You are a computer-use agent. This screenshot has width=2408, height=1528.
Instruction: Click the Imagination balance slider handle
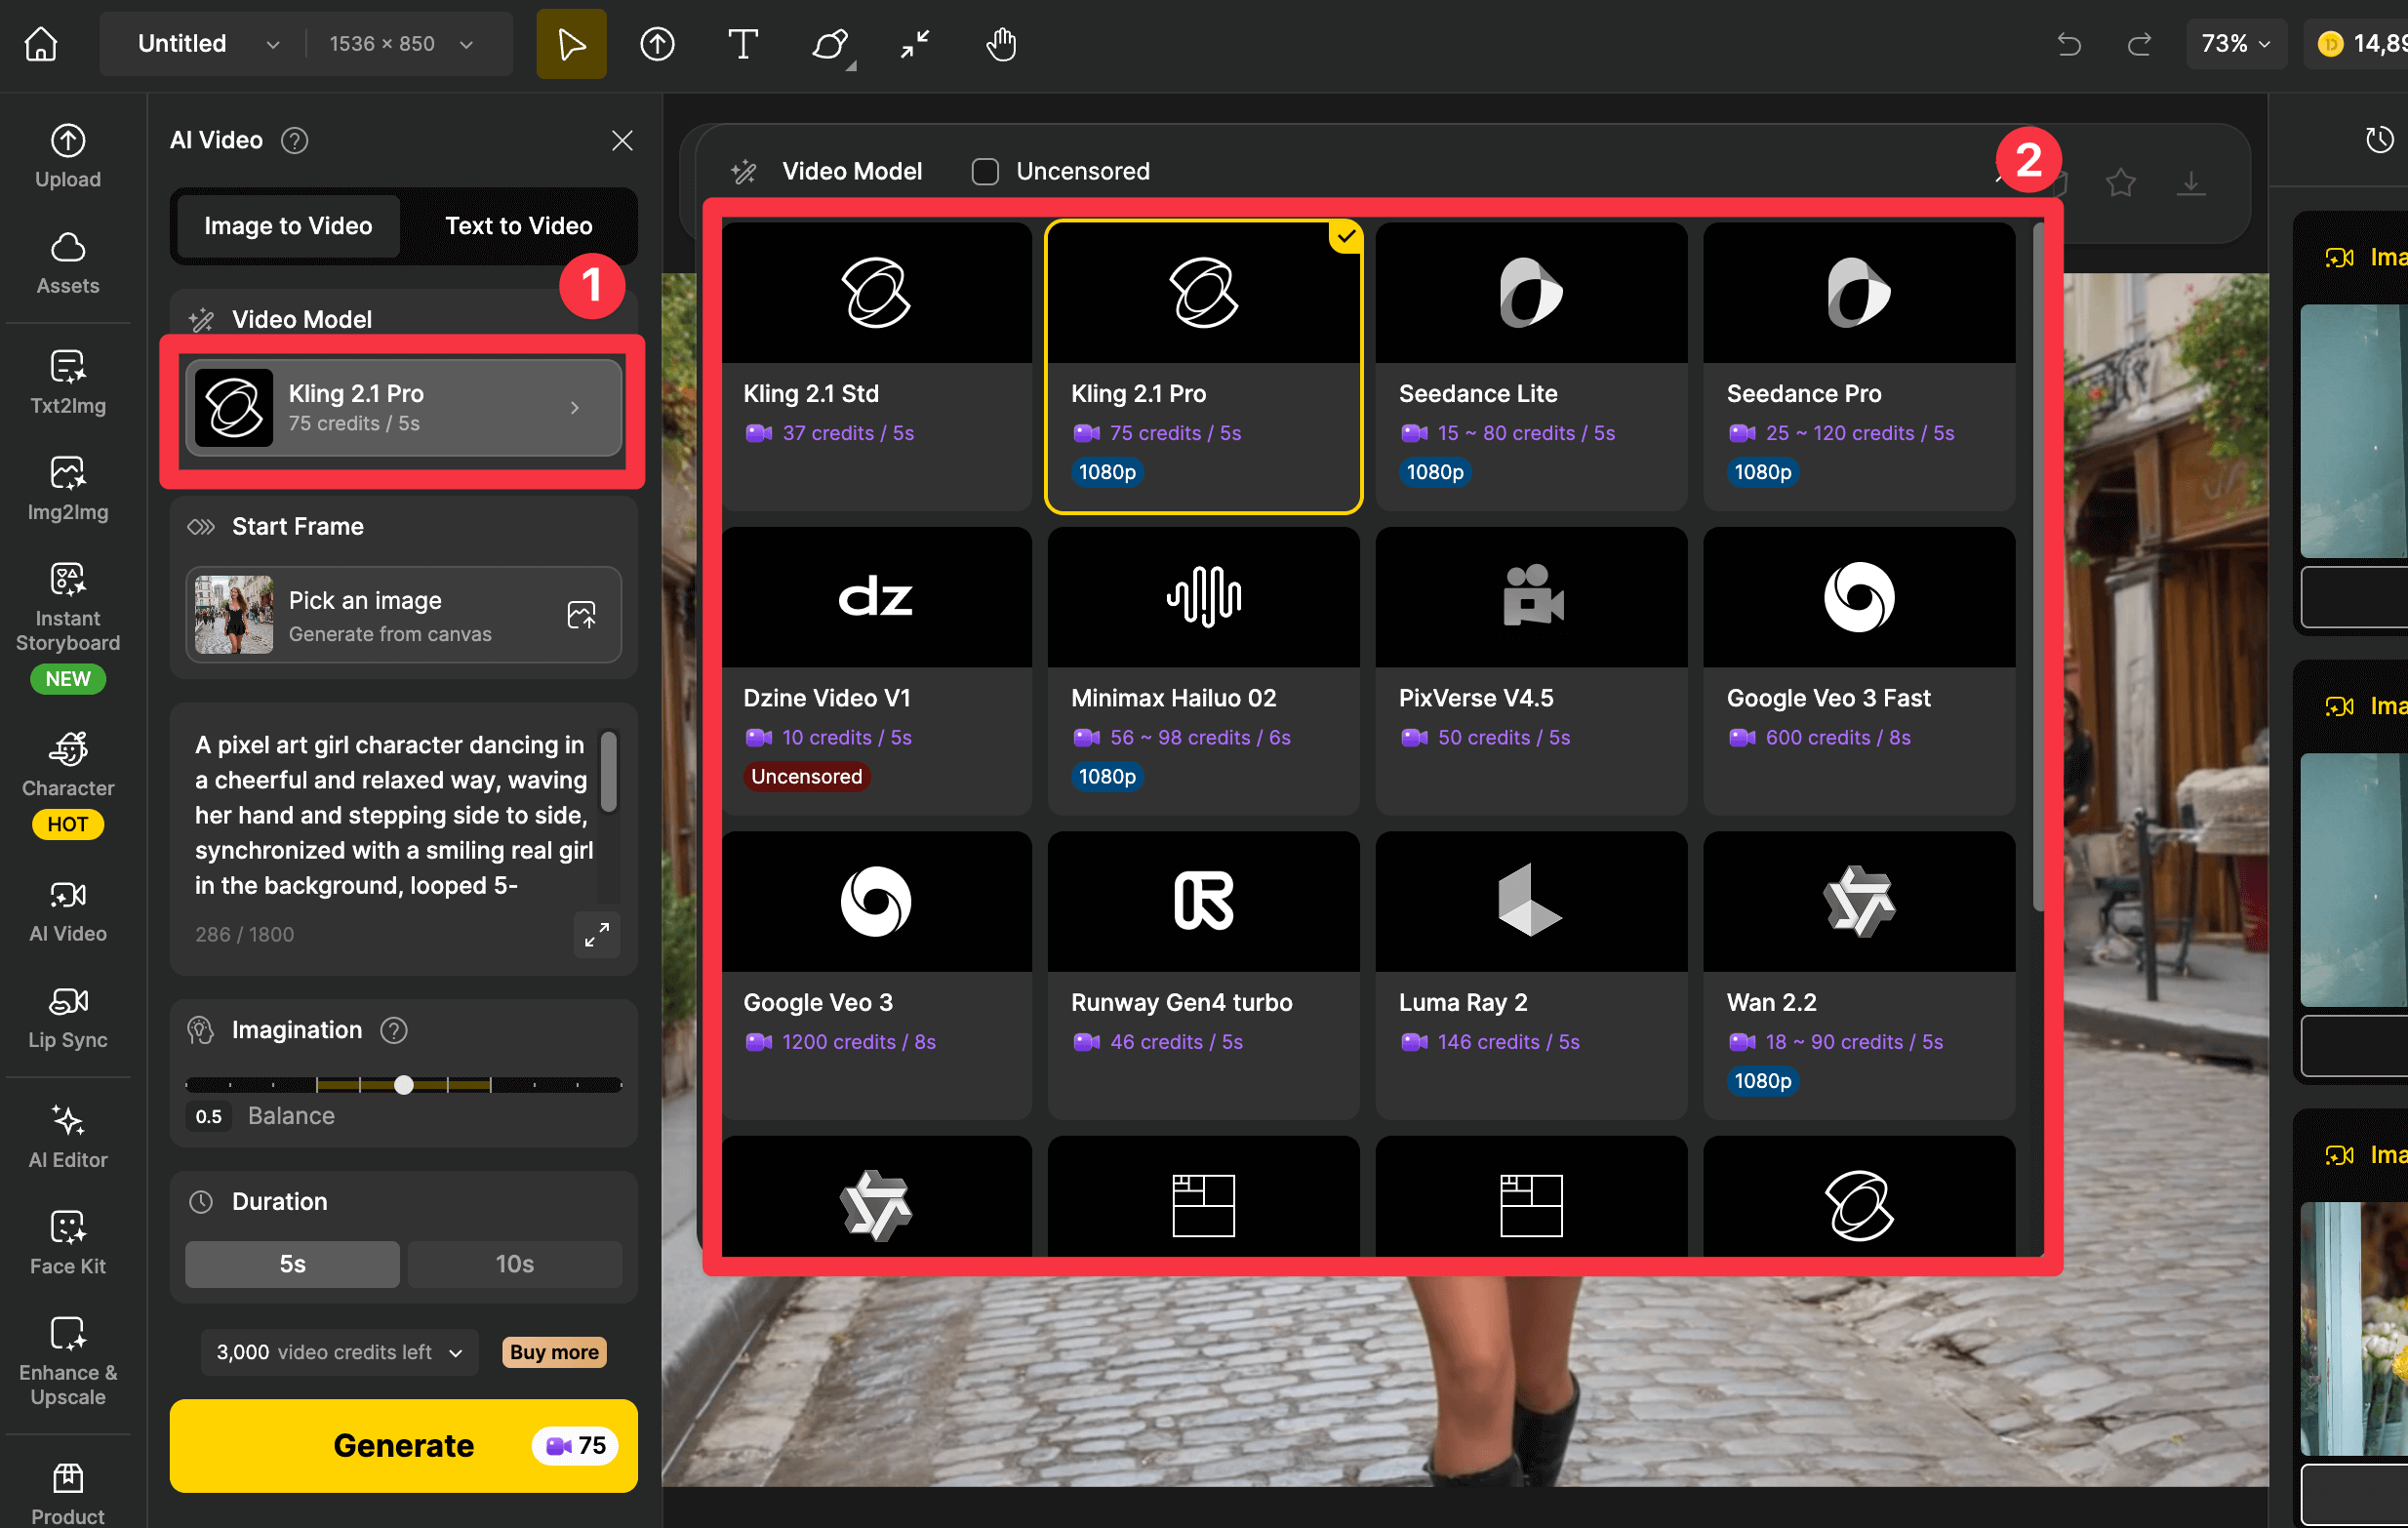pyautogui.click(x=404, y=1085)
